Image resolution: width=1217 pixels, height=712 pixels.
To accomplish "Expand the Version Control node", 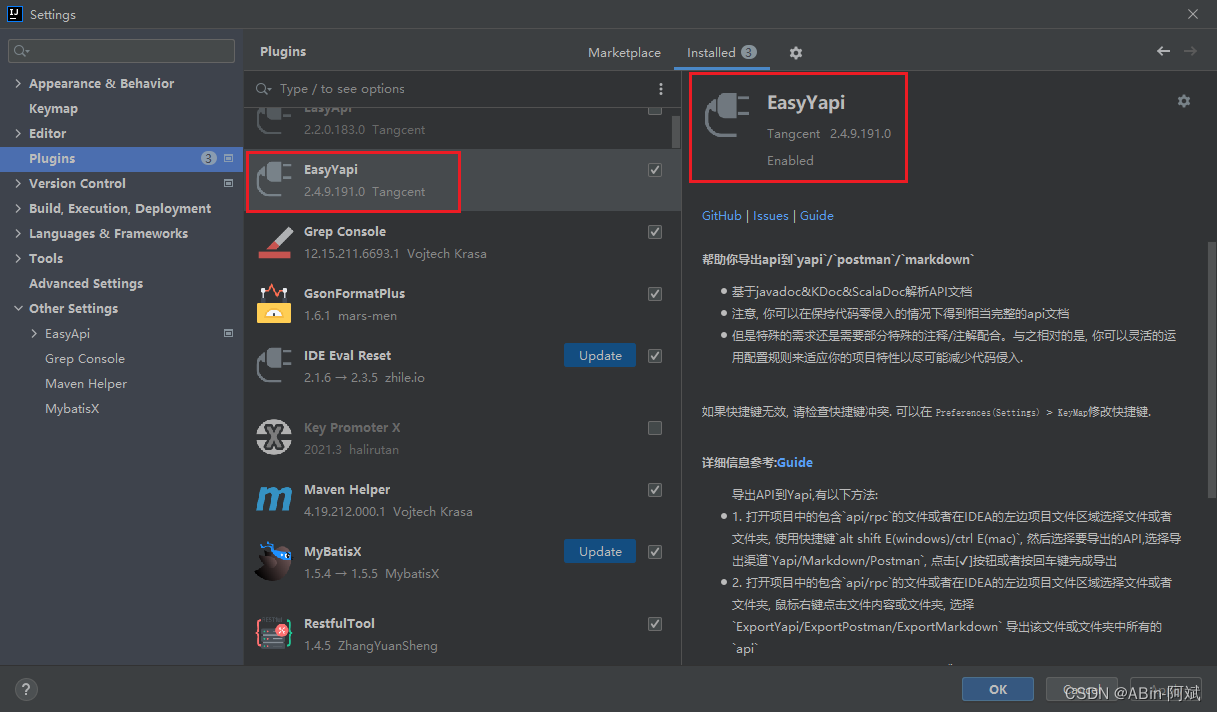I will 18,183.
